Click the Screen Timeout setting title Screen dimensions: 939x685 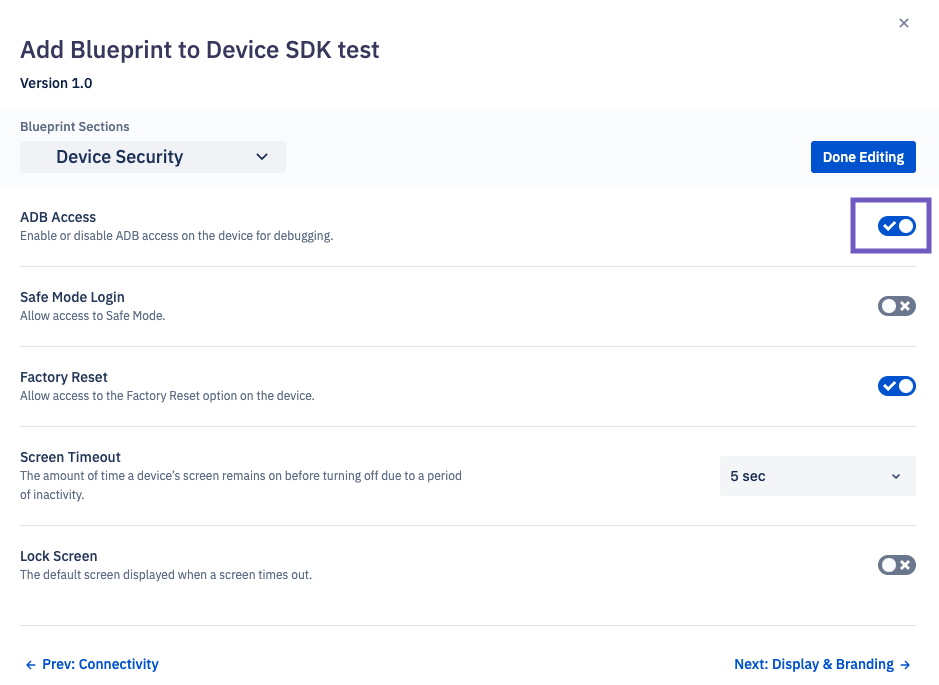pyautogui.click(x=71, y=457)
